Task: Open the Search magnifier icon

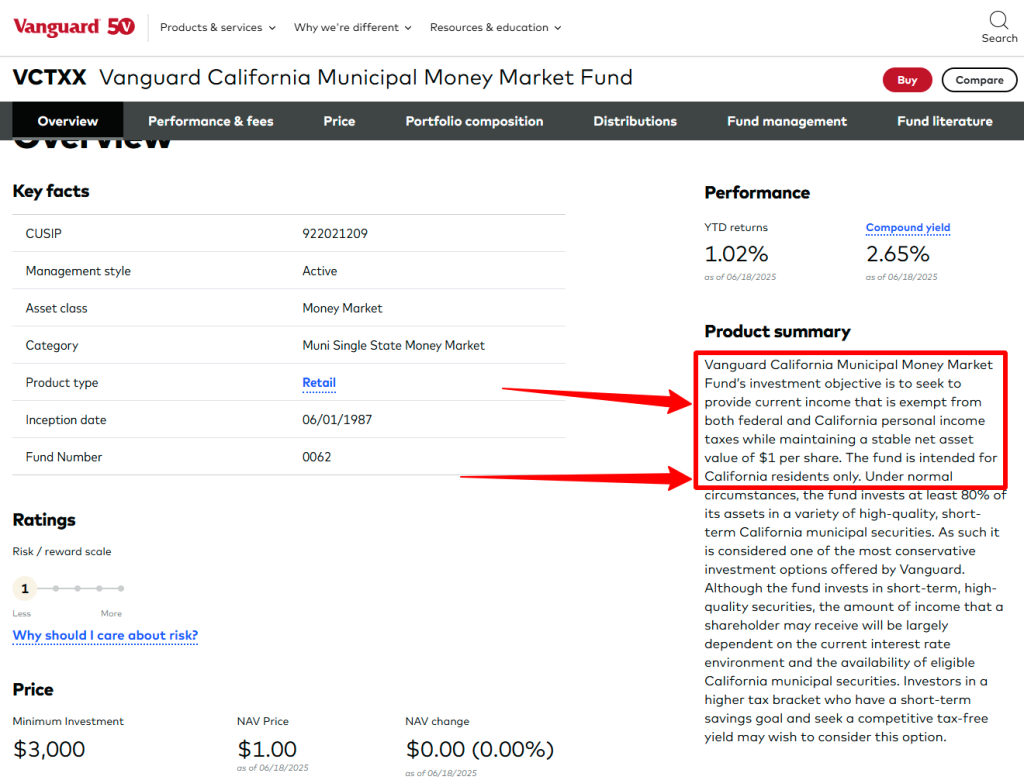Action: [x=998, y=21]
